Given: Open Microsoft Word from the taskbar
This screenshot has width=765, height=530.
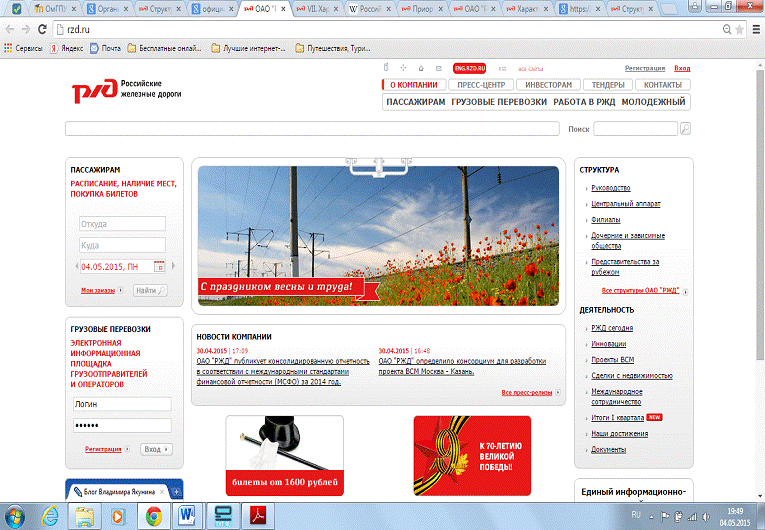Looking at the screenshot, I should tap(187, 515).
